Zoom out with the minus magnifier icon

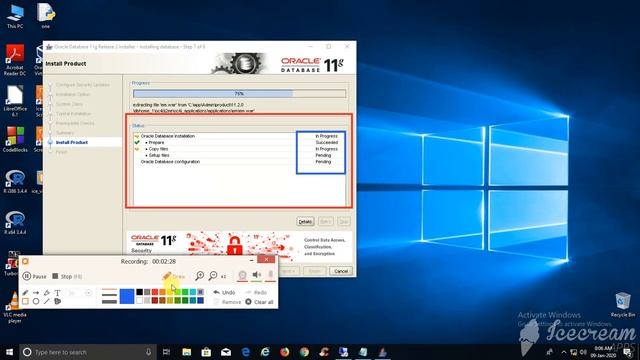click(213, 276)
